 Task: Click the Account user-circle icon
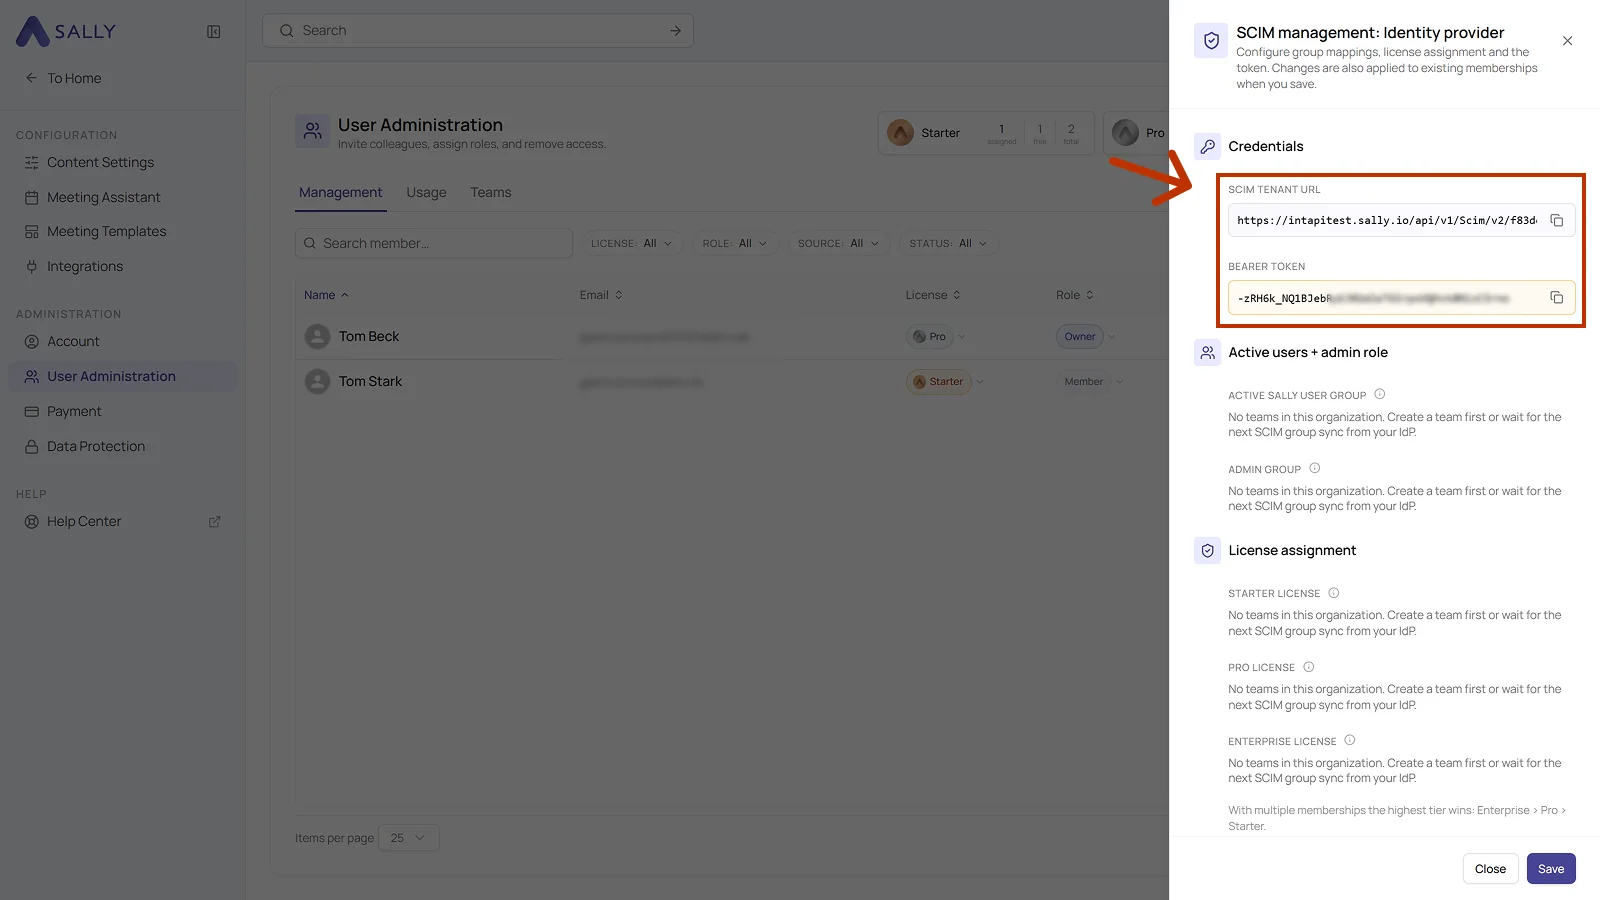pos(32,341)
